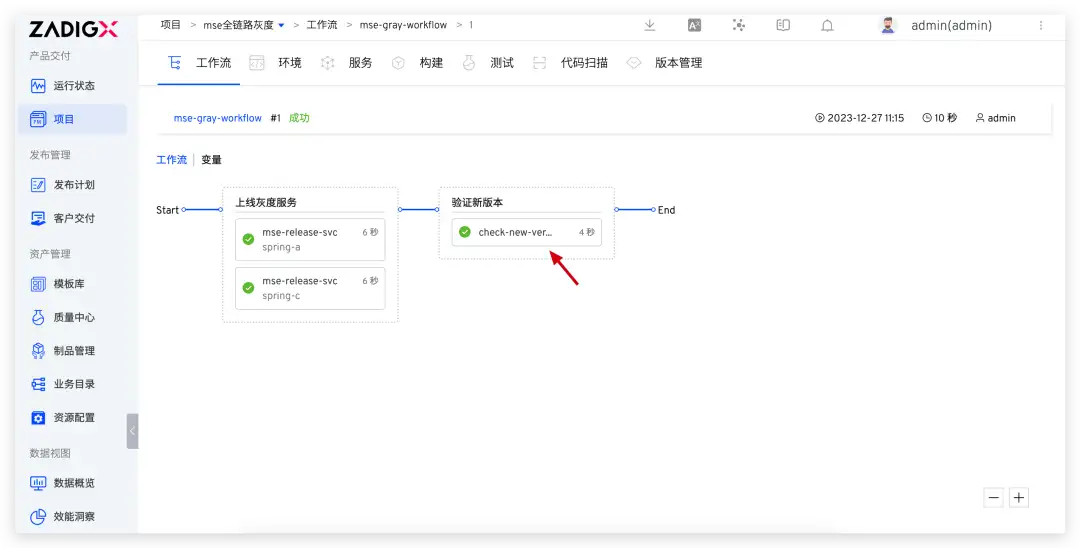Viewport: 1080px width, 548px height.
Task: Click the 质量中心 flask icon
Action: tap(39, 317)
